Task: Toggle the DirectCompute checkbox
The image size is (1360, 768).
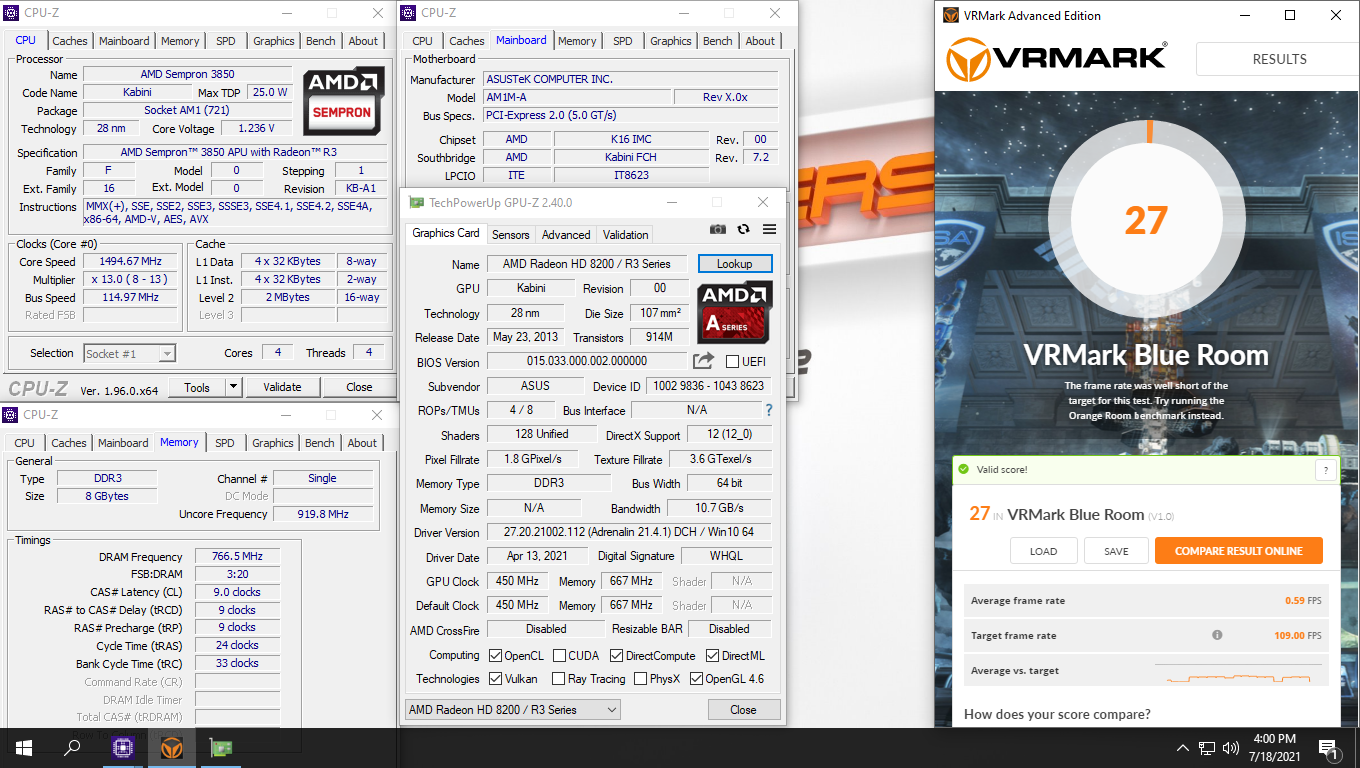Action: [616, 656]
